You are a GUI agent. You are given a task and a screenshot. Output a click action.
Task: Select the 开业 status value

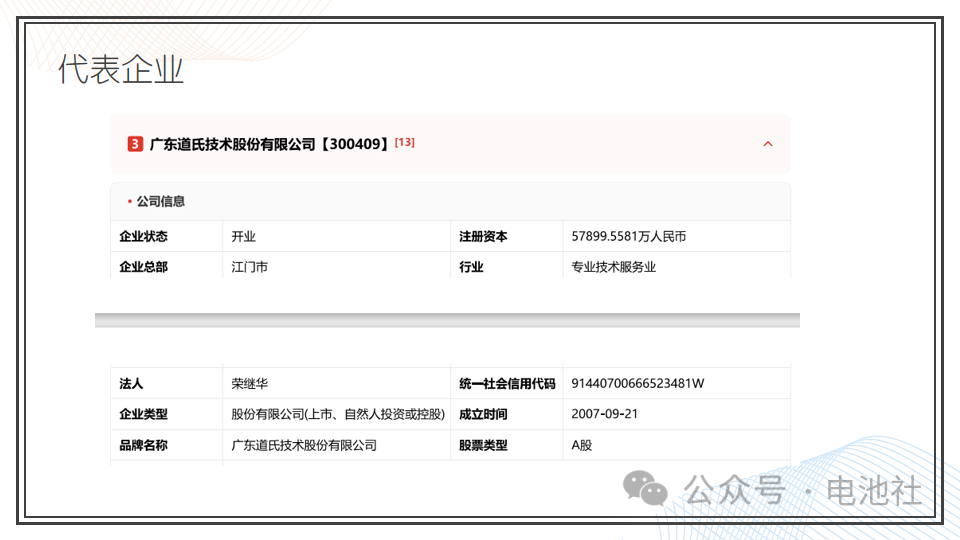pyautogui.click(x=243, y=236)
